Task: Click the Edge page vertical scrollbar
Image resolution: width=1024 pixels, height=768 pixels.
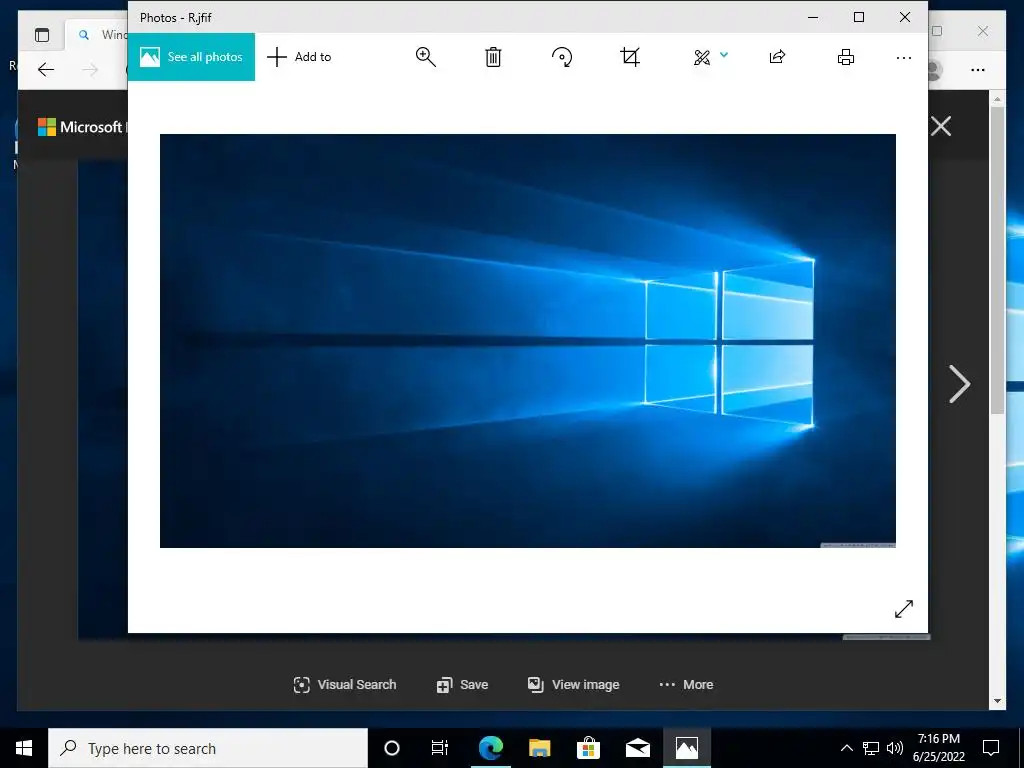Action: [x=997, y=261]
